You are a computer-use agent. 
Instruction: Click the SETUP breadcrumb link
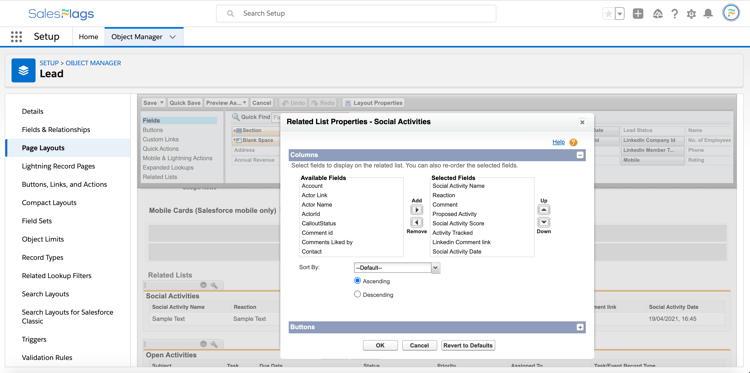point(49,63)
